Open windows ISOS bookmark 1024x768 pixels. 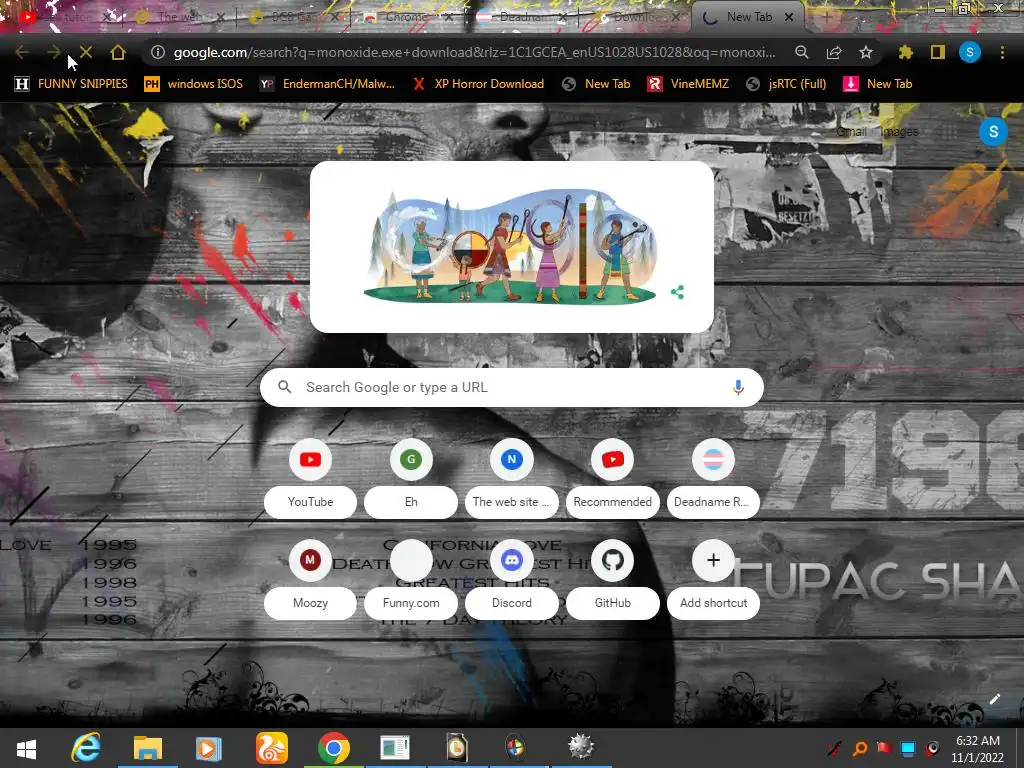pyautogui.click(x=194, y=84)
